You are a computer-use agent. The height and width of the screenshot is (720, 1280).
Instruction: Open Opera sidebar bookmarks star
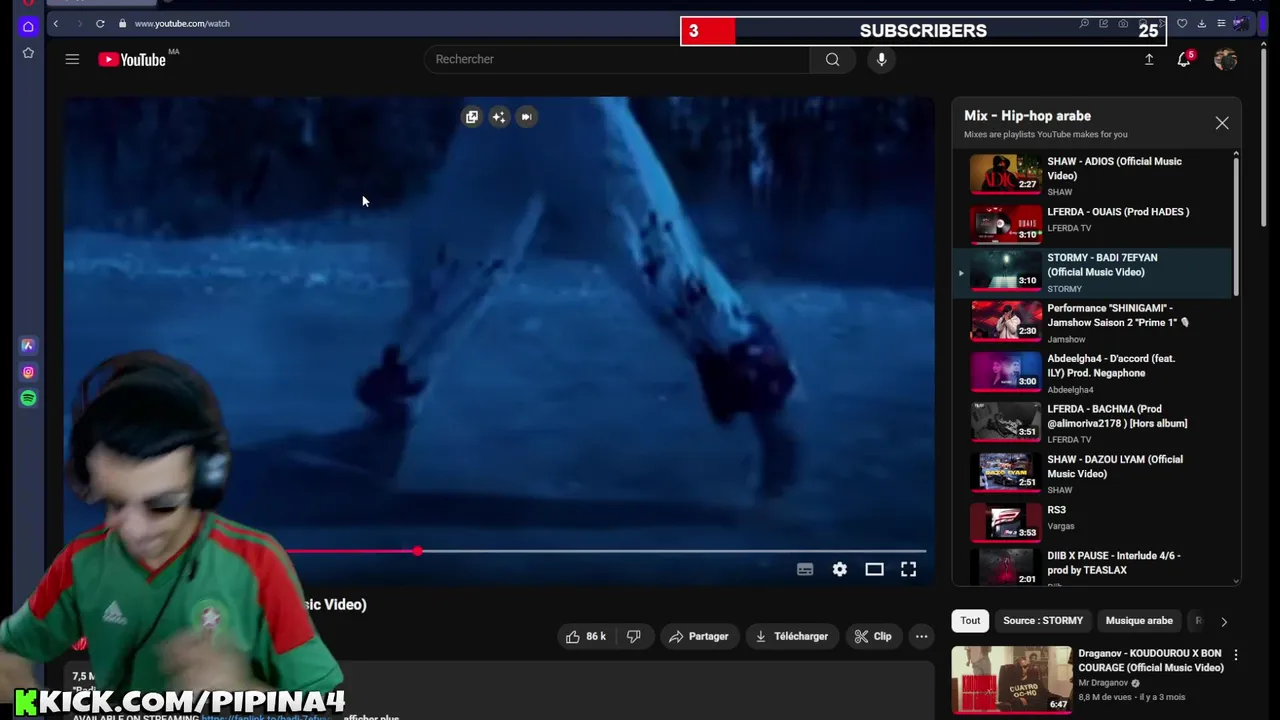pyautogui.click(x=28, y=52)
